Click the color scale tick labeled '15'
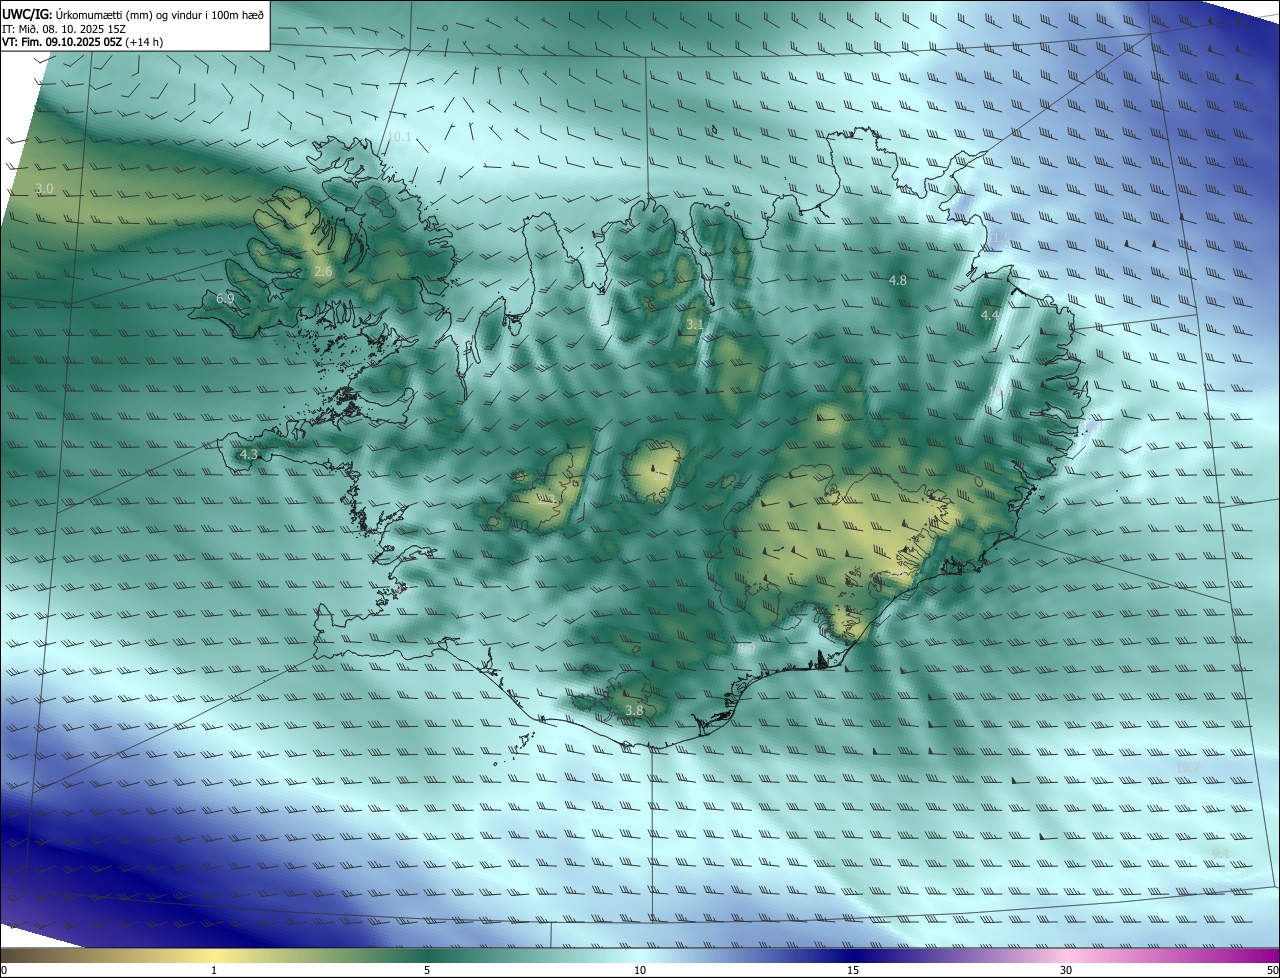The image size is (1280, 978). coord(853,970)
